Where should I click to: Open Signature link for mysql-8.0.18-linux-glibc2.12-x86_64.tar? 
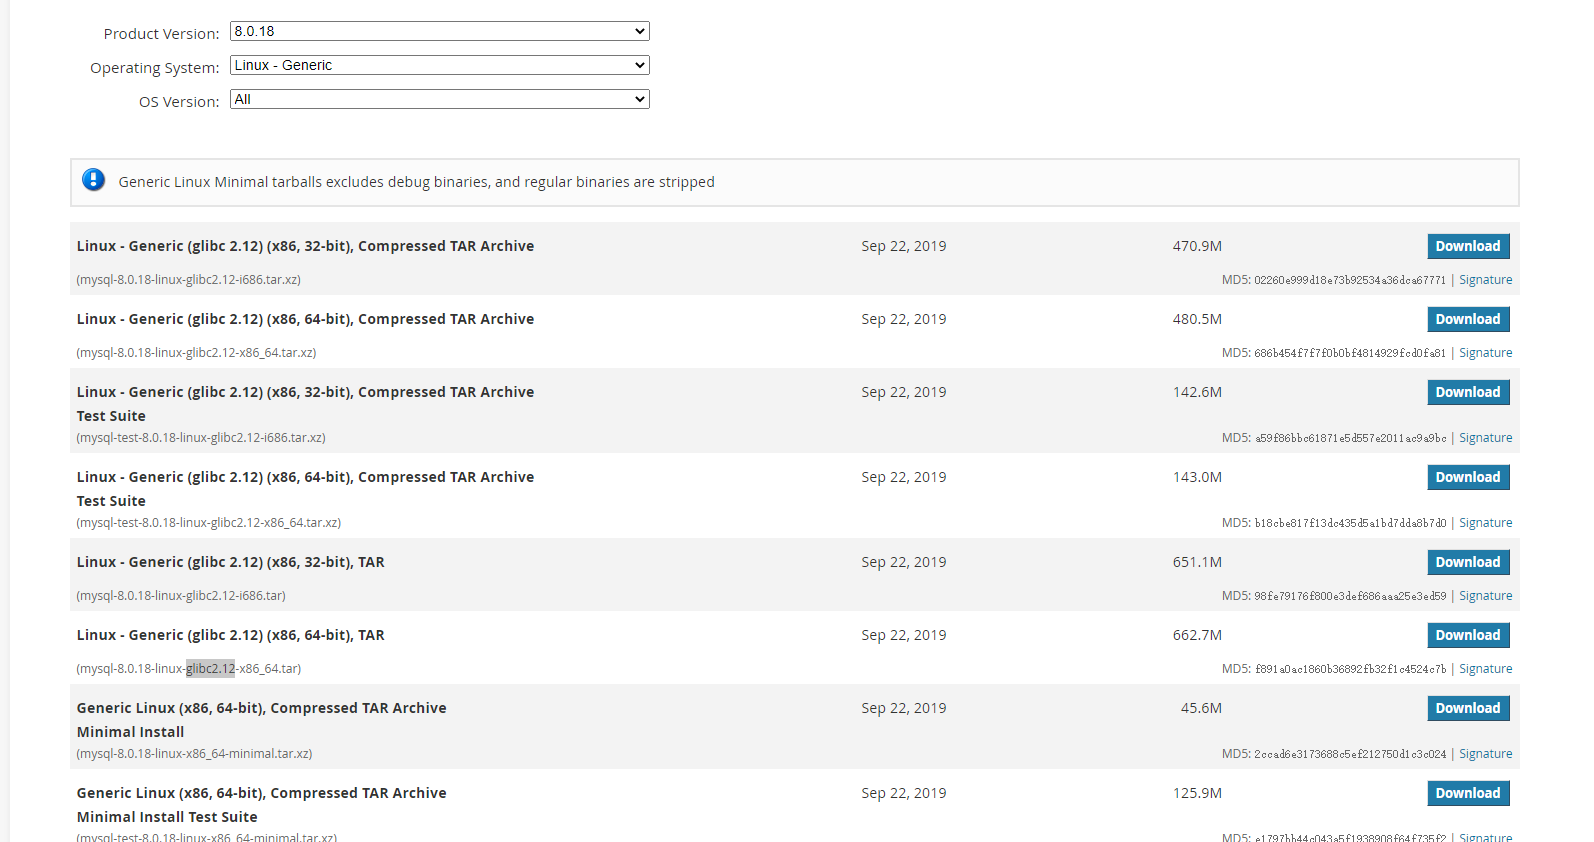pos(1485,669)
